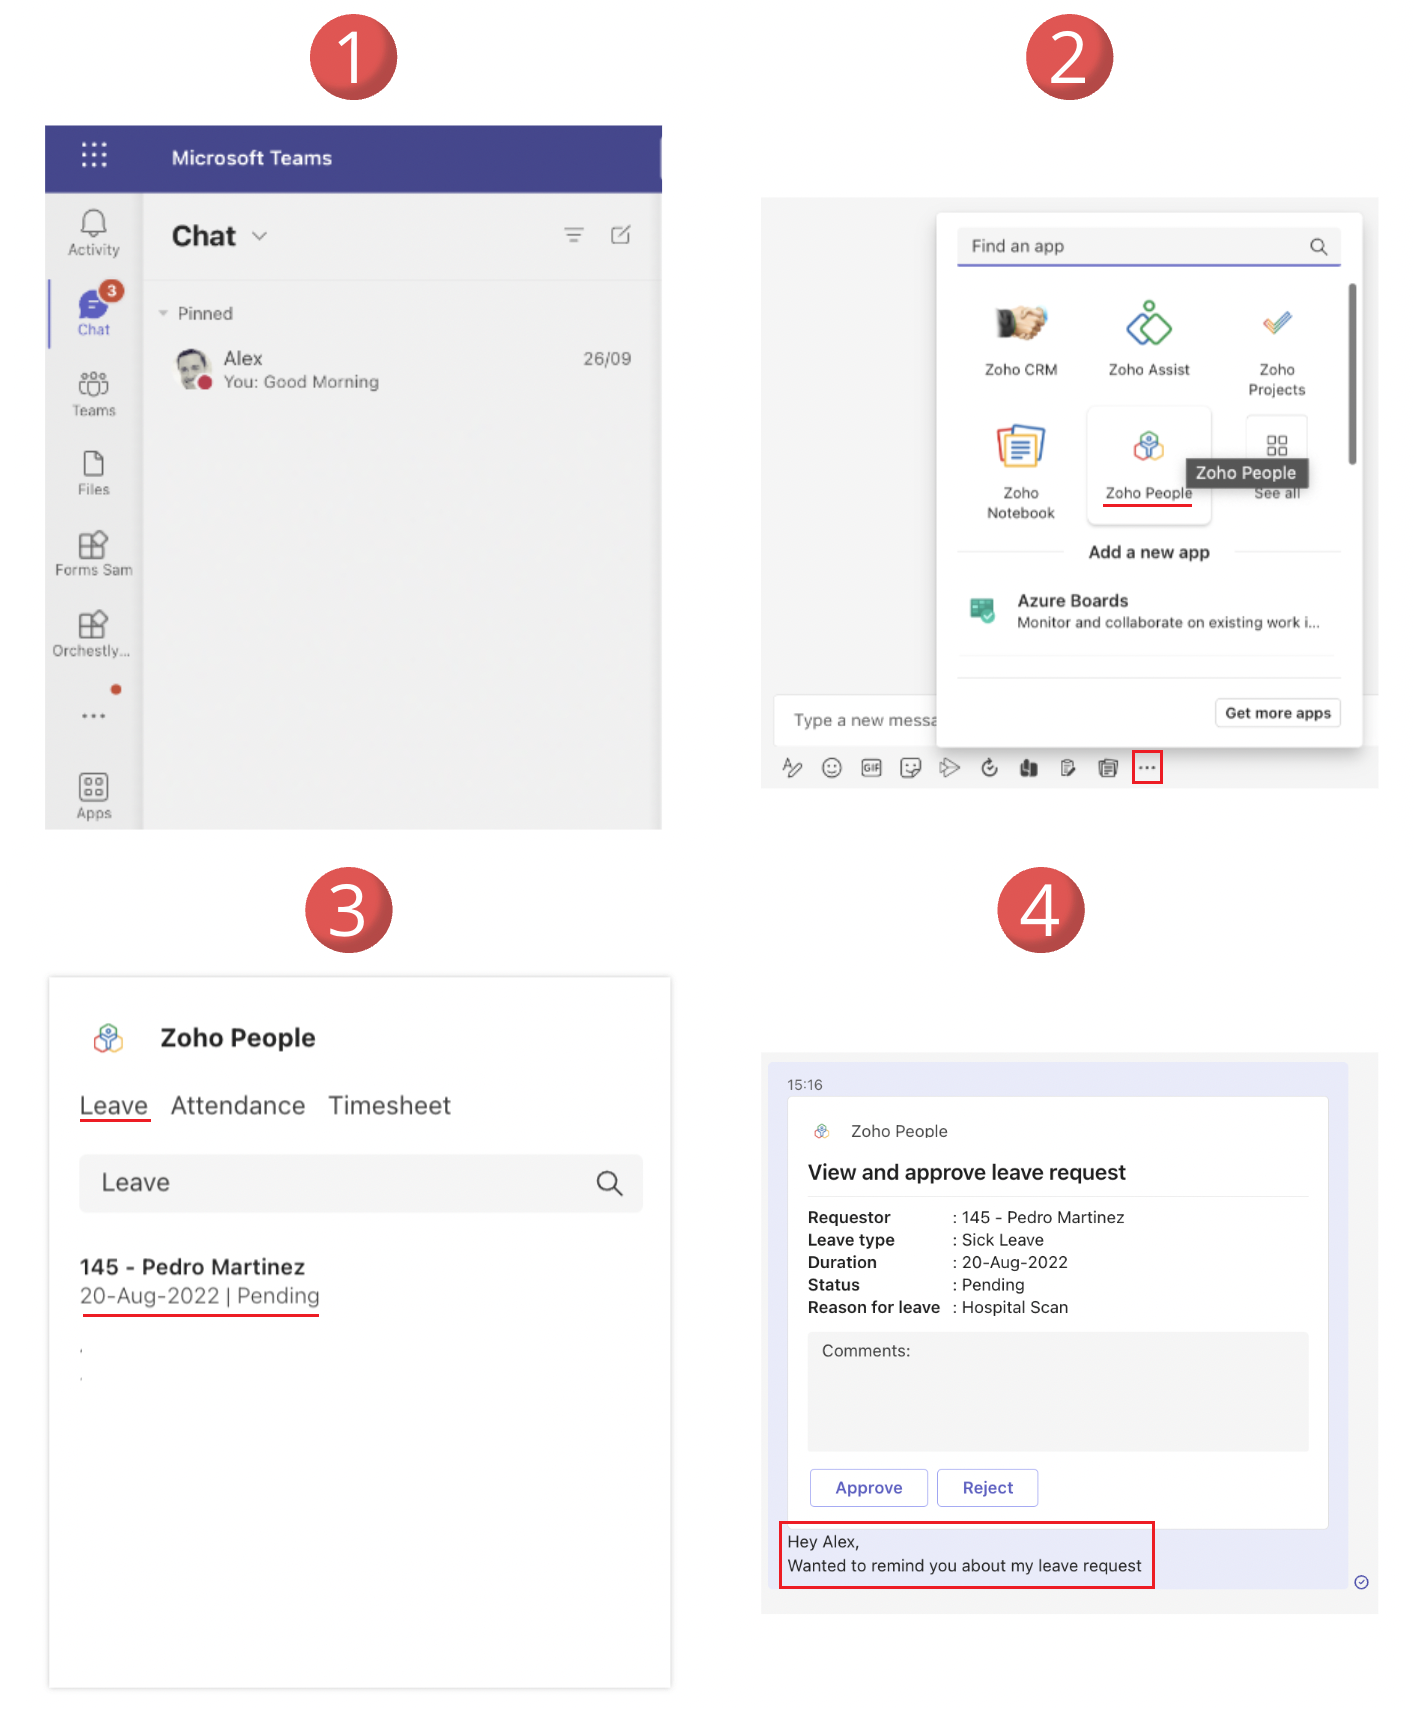Select the Zoho Notebook app
This screenshot has width=1418, height=1716.
1021,471
